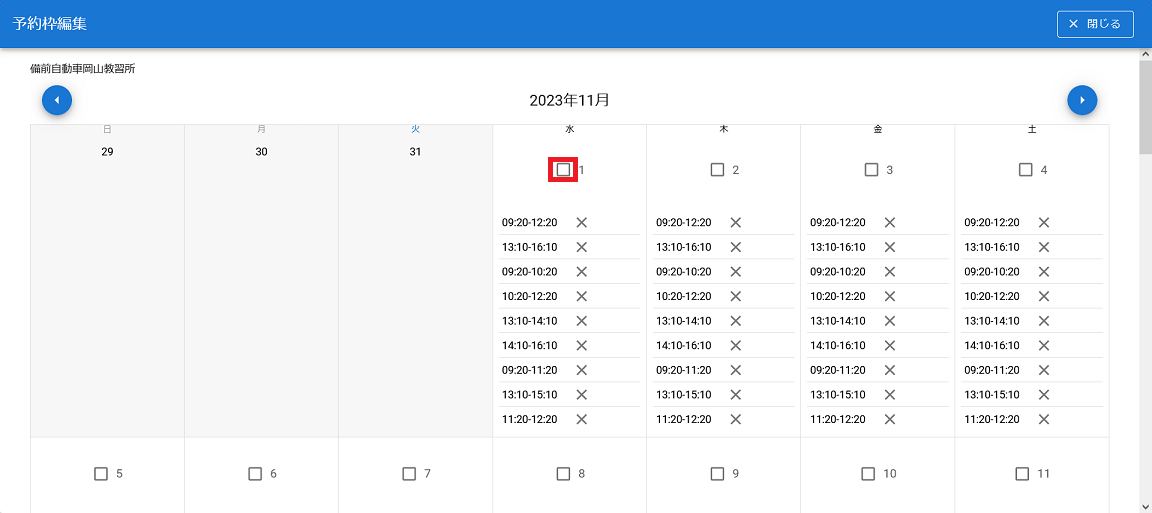Delete the 13:10-15:10 slot on November 2
The width and height of the screenshot is (1152, 513).
click(735, 395)
